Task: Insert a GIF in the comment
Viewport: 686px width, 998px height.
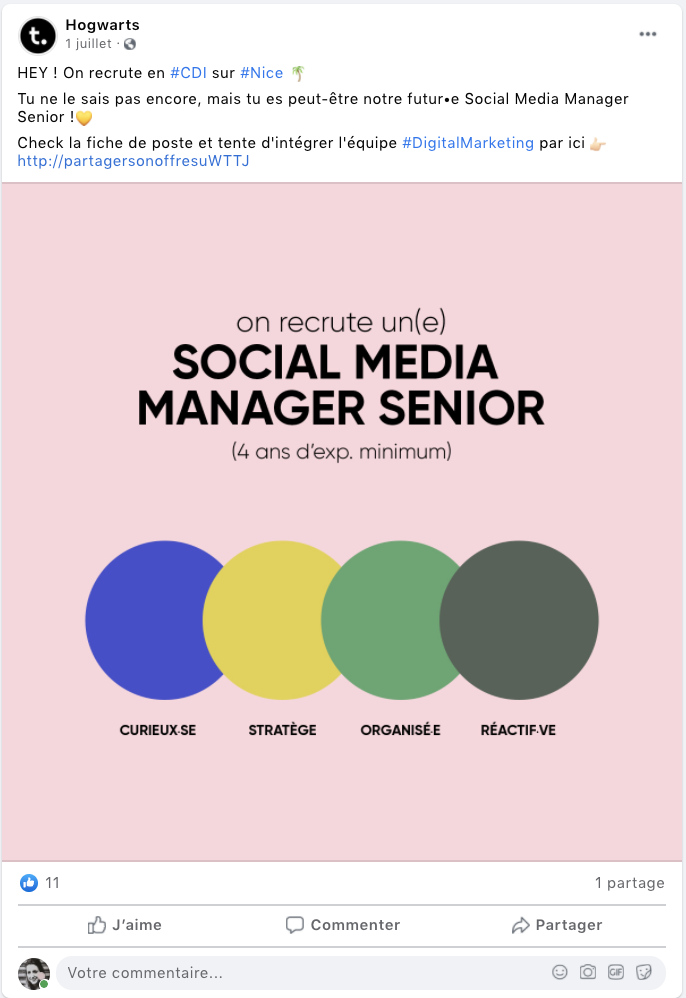Action: click(616, 972)
